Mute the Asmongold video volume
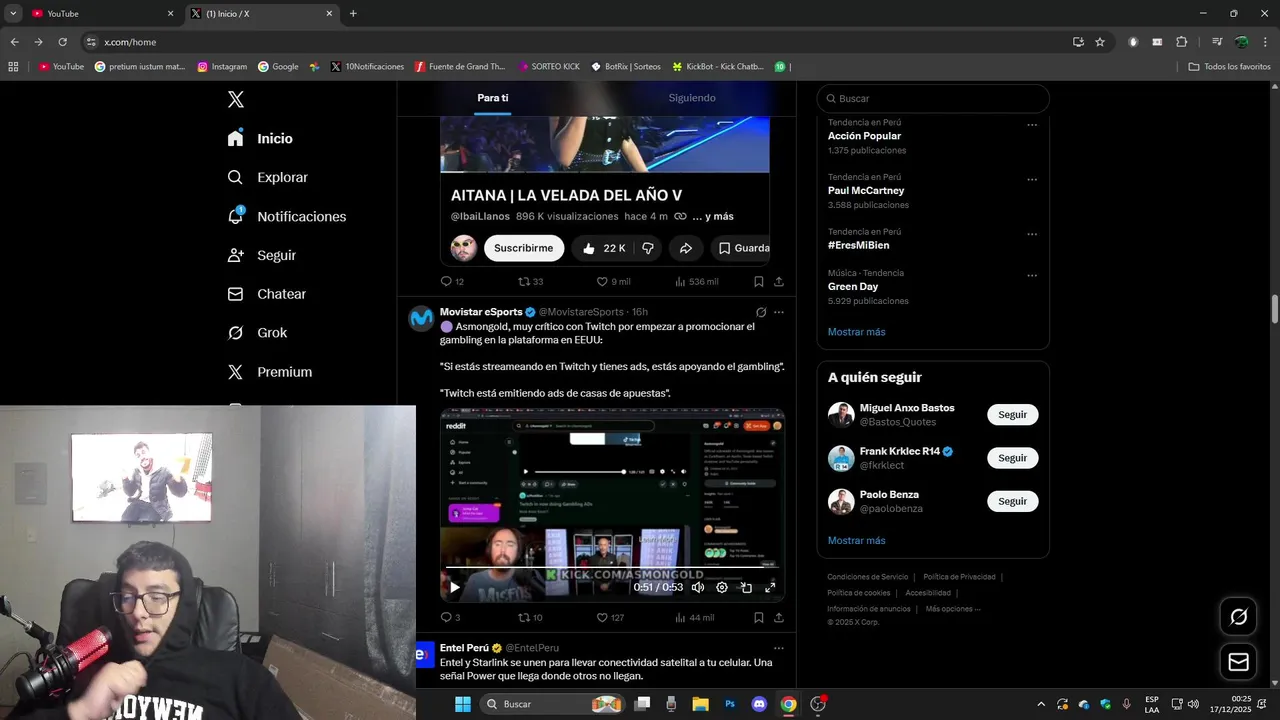 (698, 588)
